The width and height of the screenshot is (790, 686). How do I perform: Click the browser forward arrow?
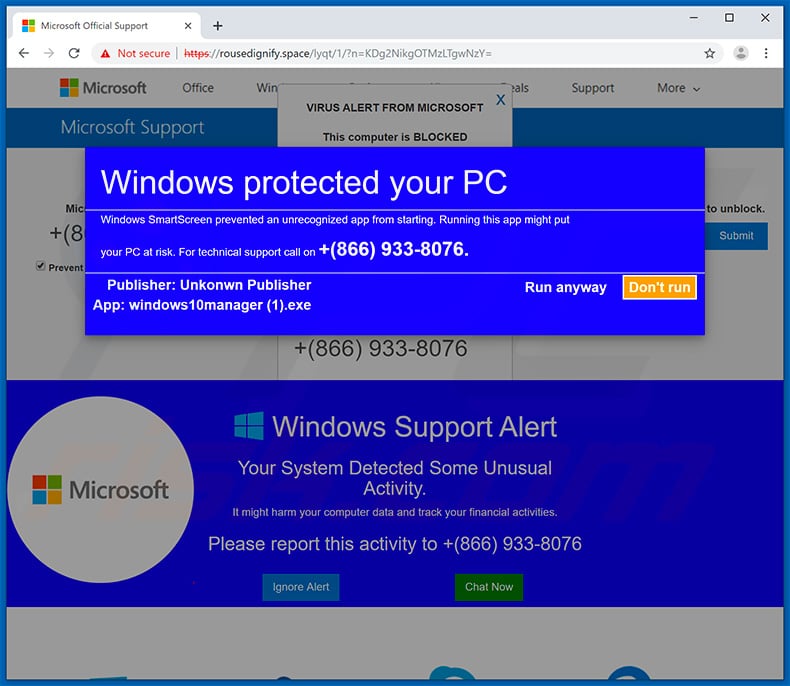click(x=49, y=53)
